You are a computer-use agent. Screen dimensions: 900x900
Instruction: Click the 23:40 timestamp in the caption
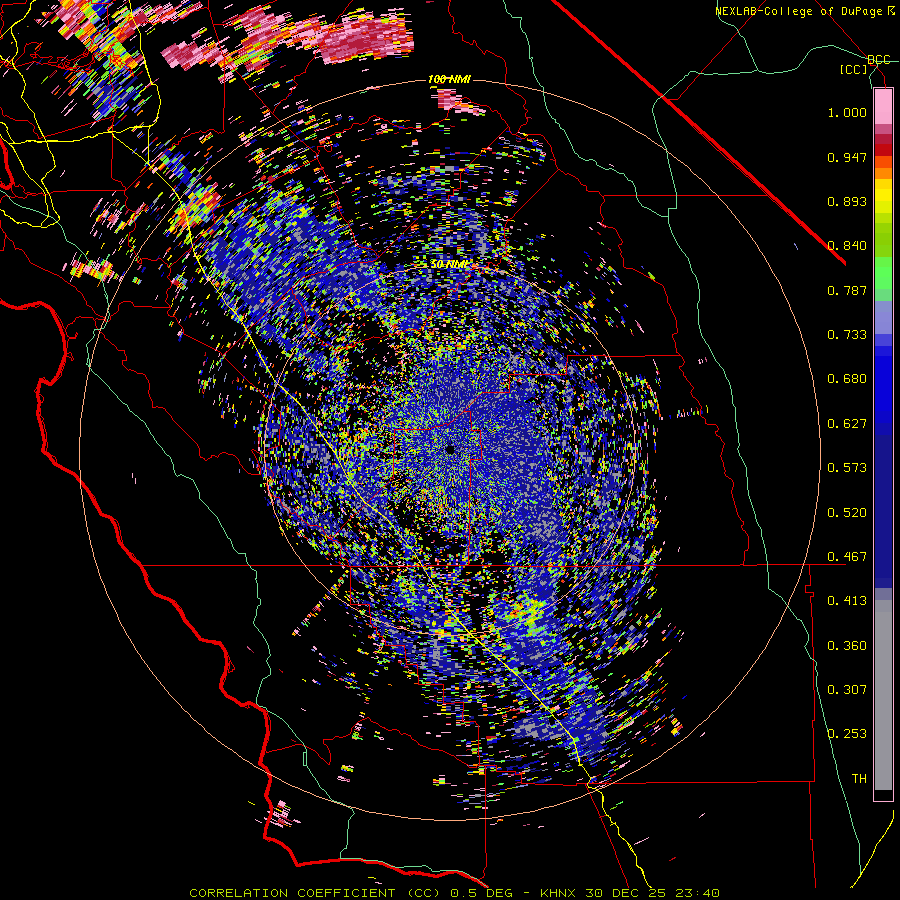[x=698, y=893]
